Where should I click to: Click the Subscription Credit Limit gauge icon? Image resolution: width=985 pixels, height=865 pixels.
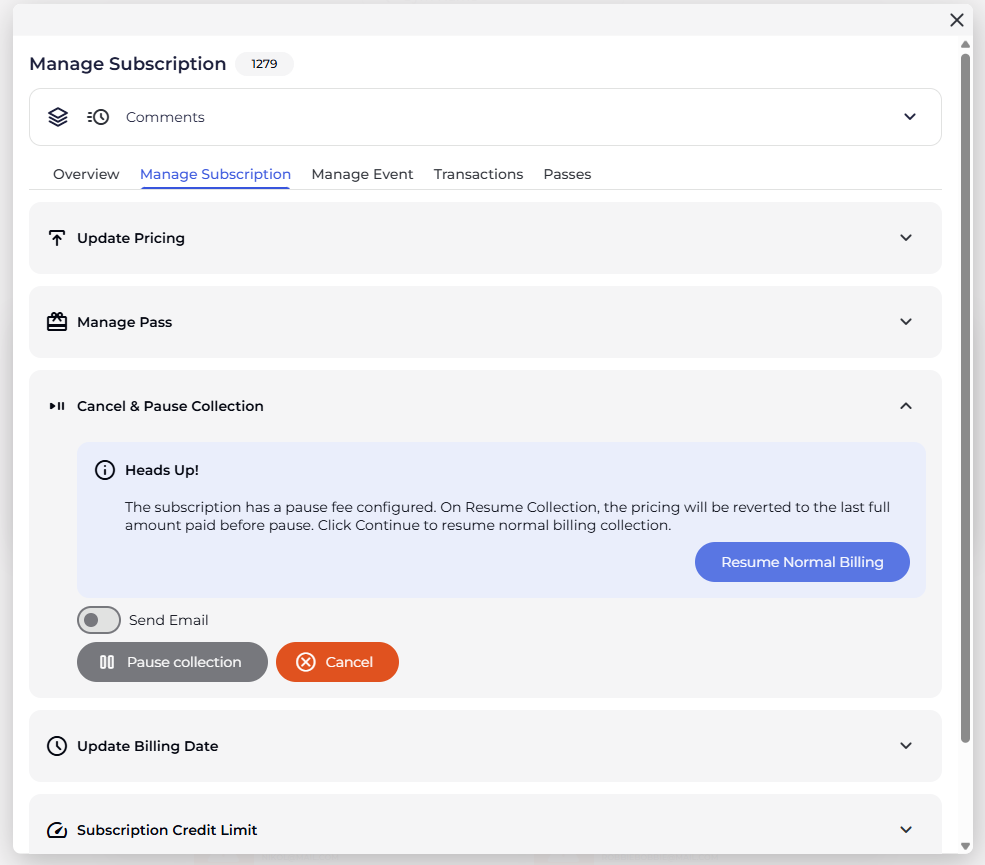(x=57, y=830)
